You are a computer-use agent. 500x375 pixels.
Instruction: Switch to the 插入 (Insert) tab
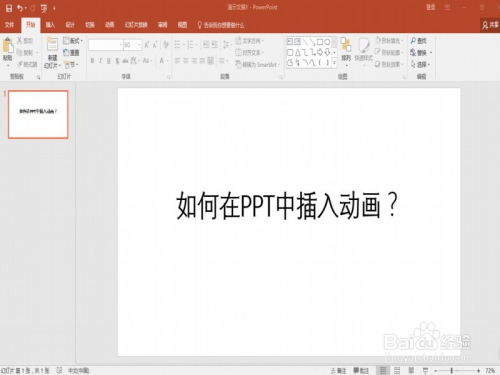pyautogui.click(x=50, y=25)
